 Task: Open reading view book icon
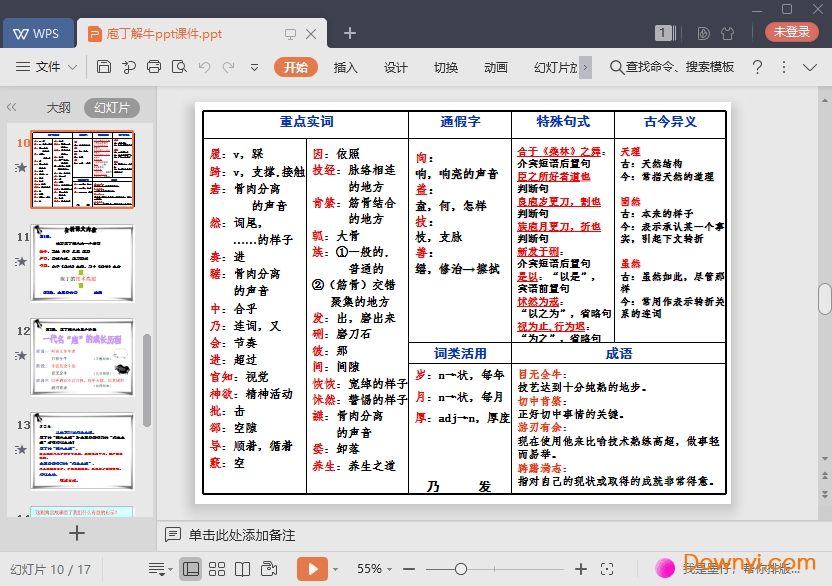[x=242, y=569]
